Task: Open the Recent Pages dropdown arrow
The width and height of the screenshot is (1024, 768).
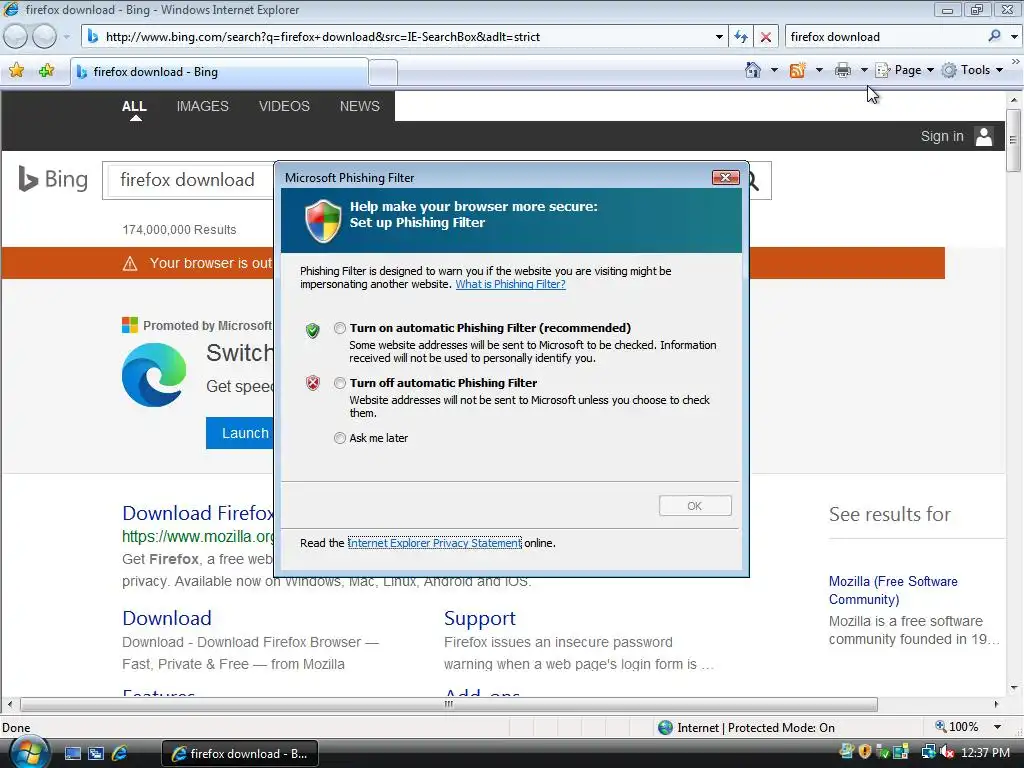Action: [66, 37]
